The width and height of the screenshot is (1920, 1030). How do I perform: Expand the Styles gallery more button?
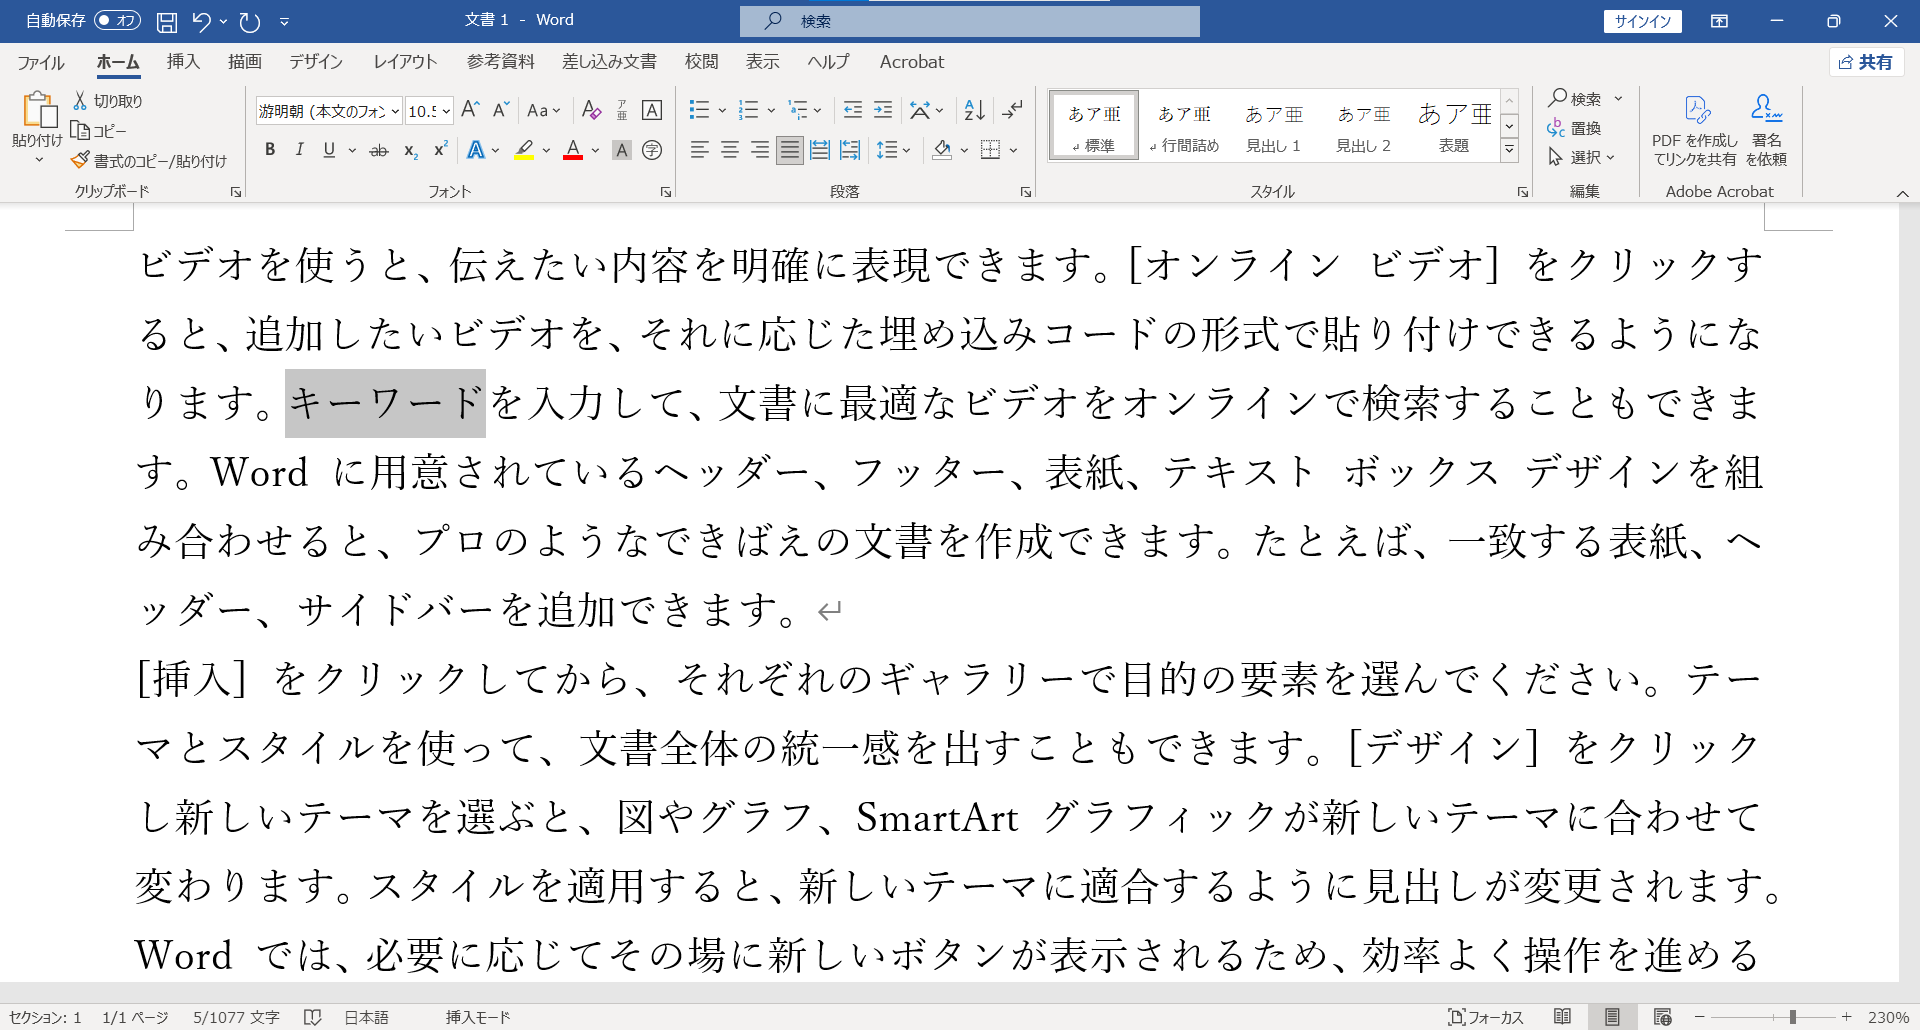(x=1510, y=151)
